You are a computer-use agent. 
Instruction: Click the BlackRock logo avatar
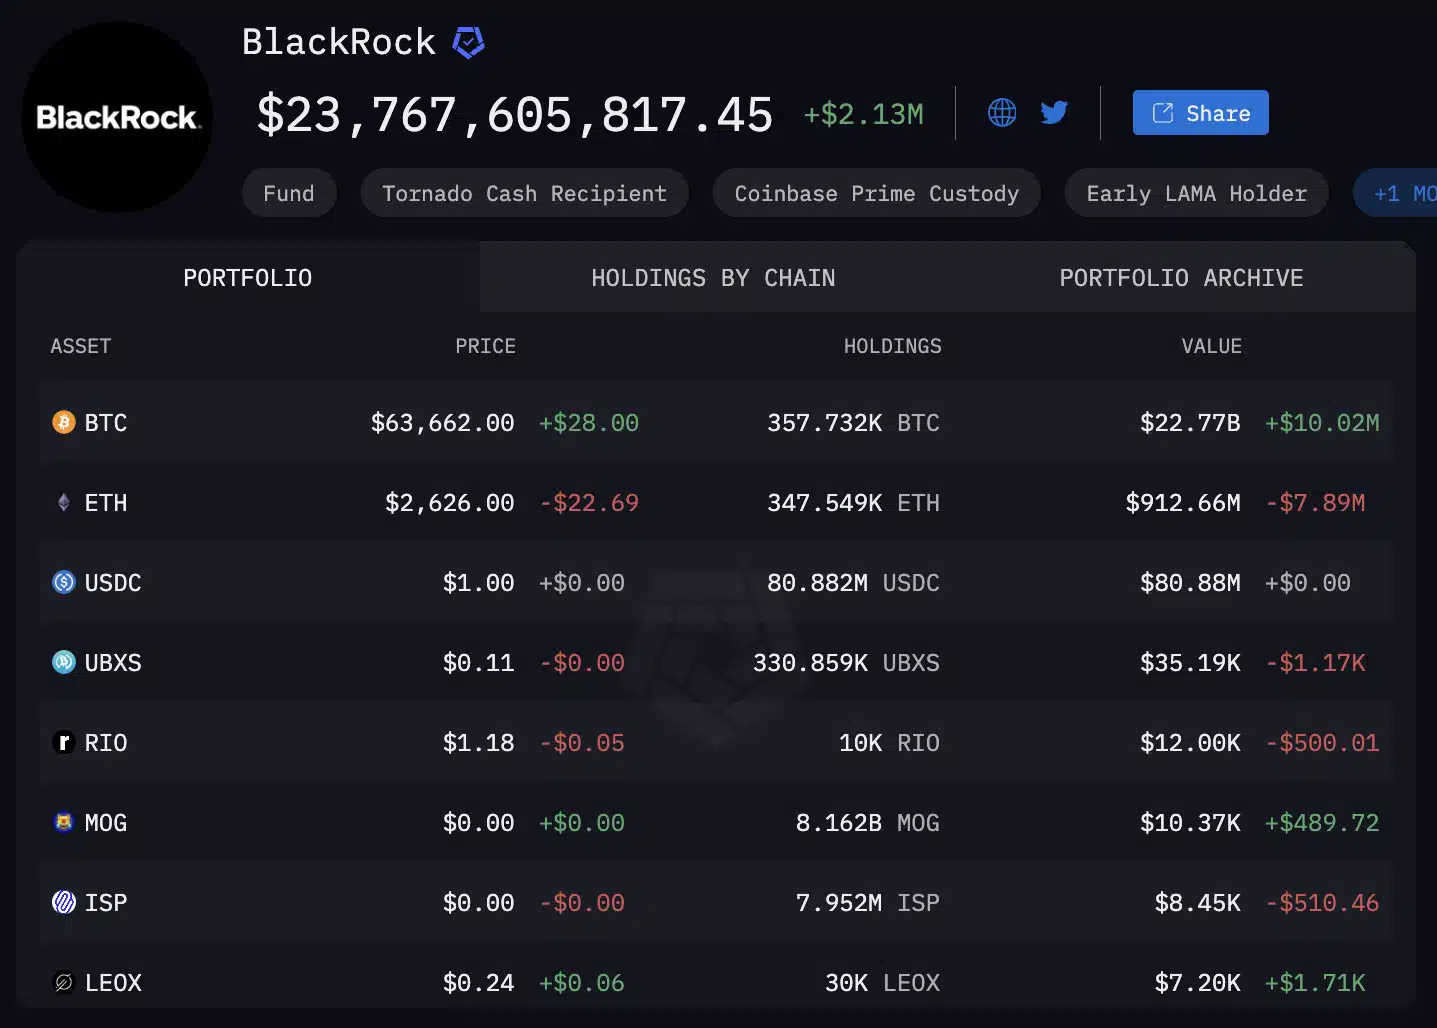116,117
